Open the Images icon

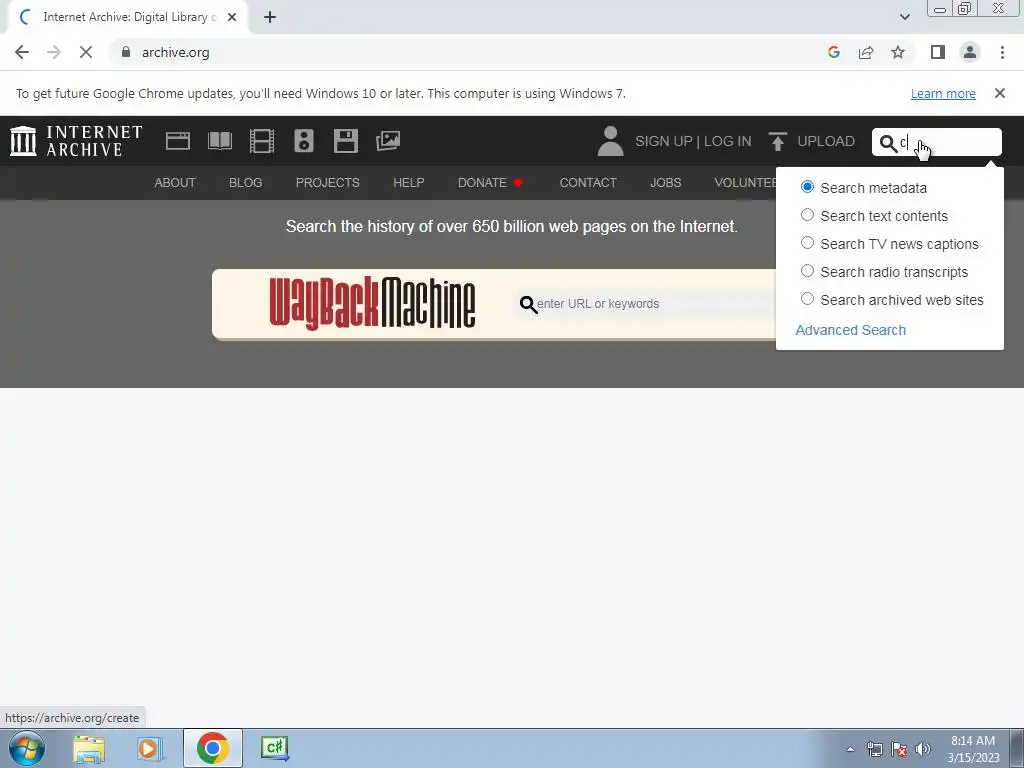[388, 141]
